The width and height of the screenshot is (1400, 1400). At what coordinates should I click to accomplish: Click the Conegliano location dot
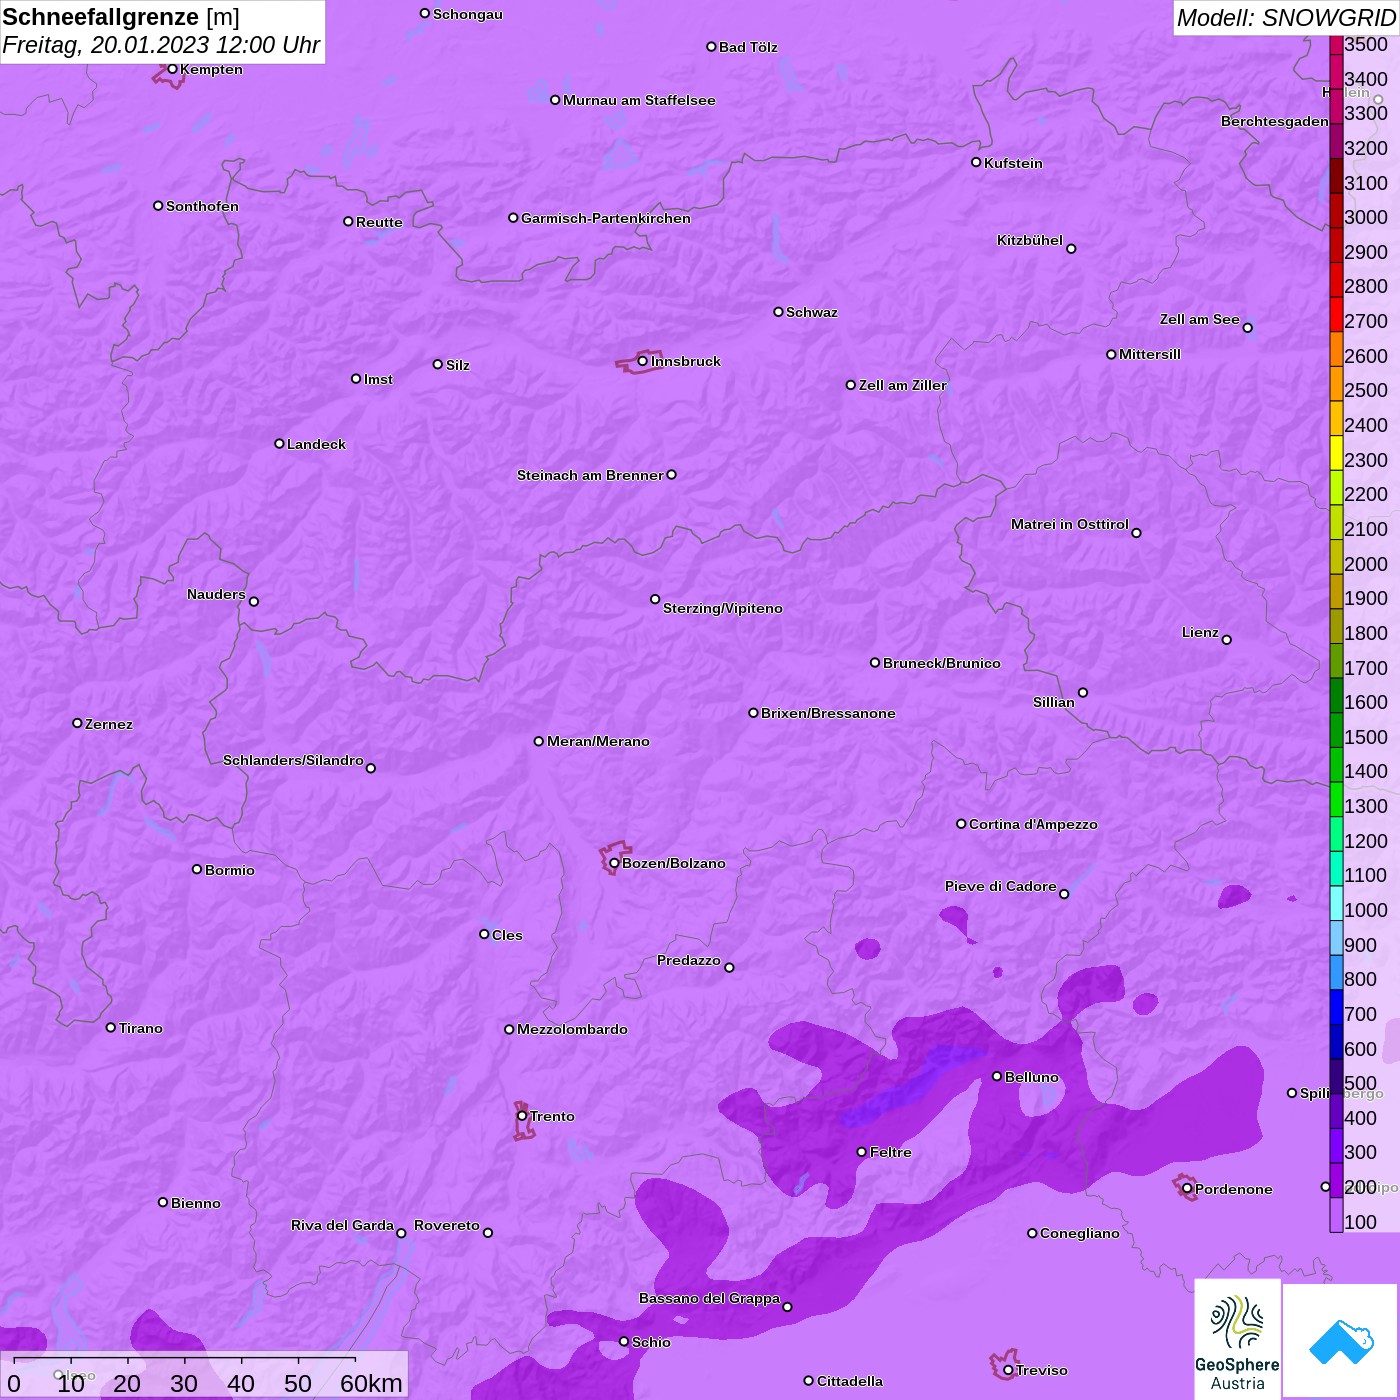[1032, 1233]
